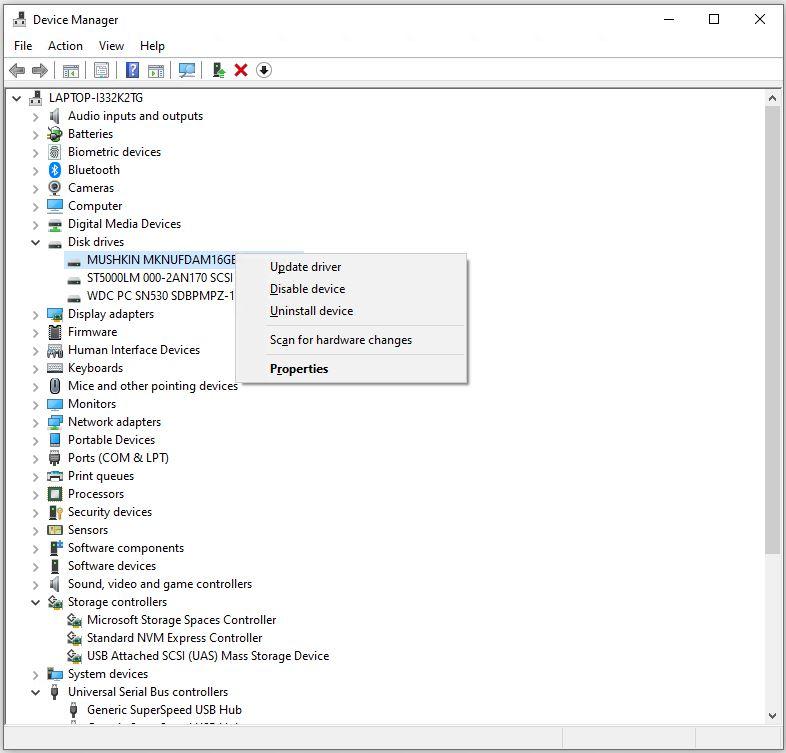
Task: Click the Action Center toolbar icon beside Help
Action: click(156, 70)
